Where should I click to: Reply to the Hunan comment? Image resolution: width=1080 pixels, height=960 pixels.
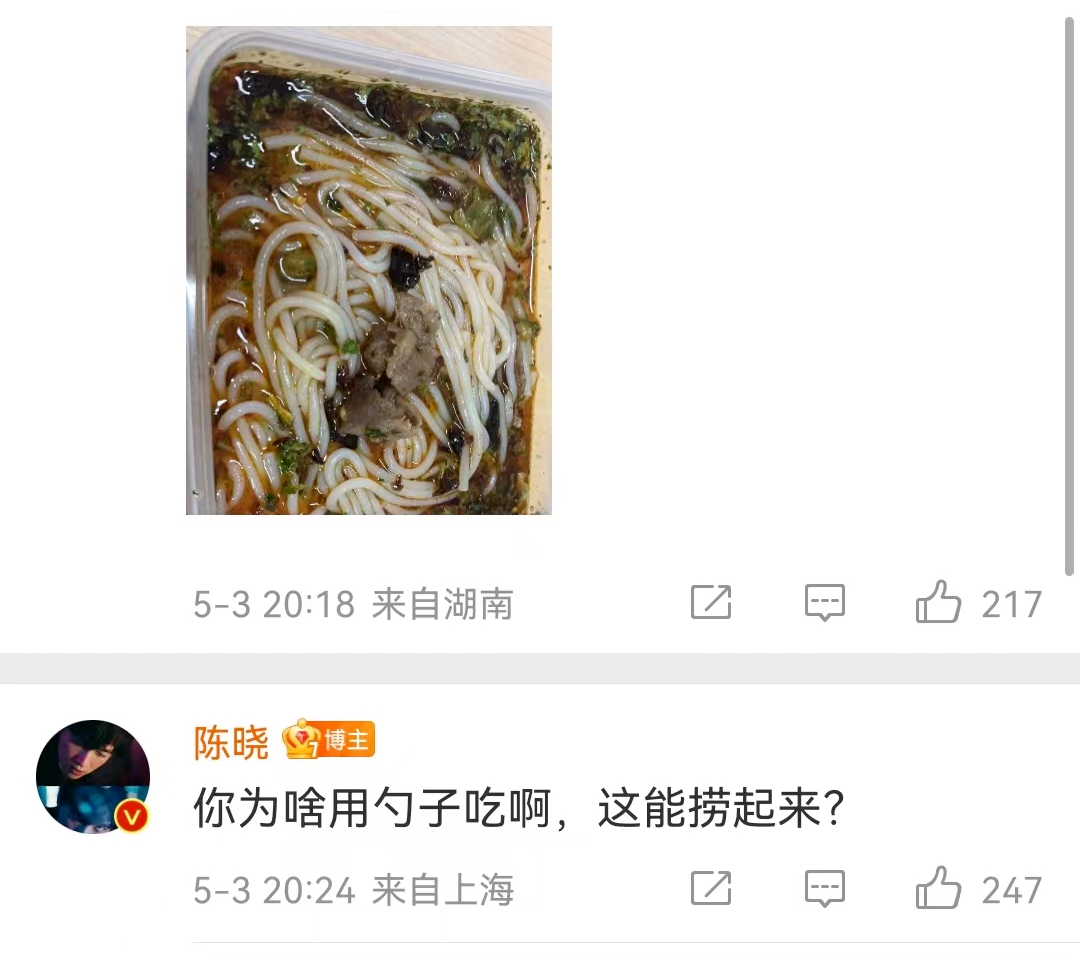(x=824, y=603)
